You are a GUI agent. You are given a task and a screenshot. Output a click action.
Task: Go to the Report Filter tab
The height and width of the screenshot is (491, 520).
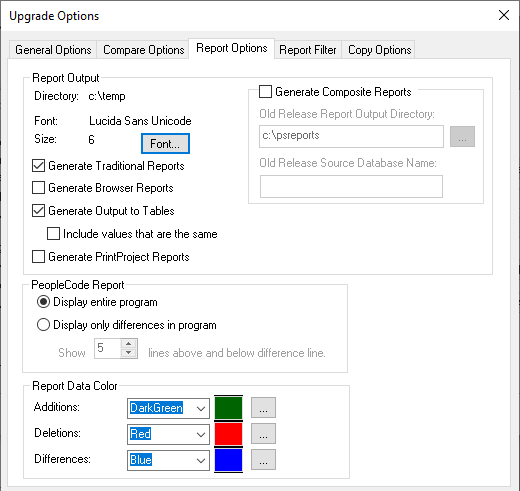[x=308, y=50]
